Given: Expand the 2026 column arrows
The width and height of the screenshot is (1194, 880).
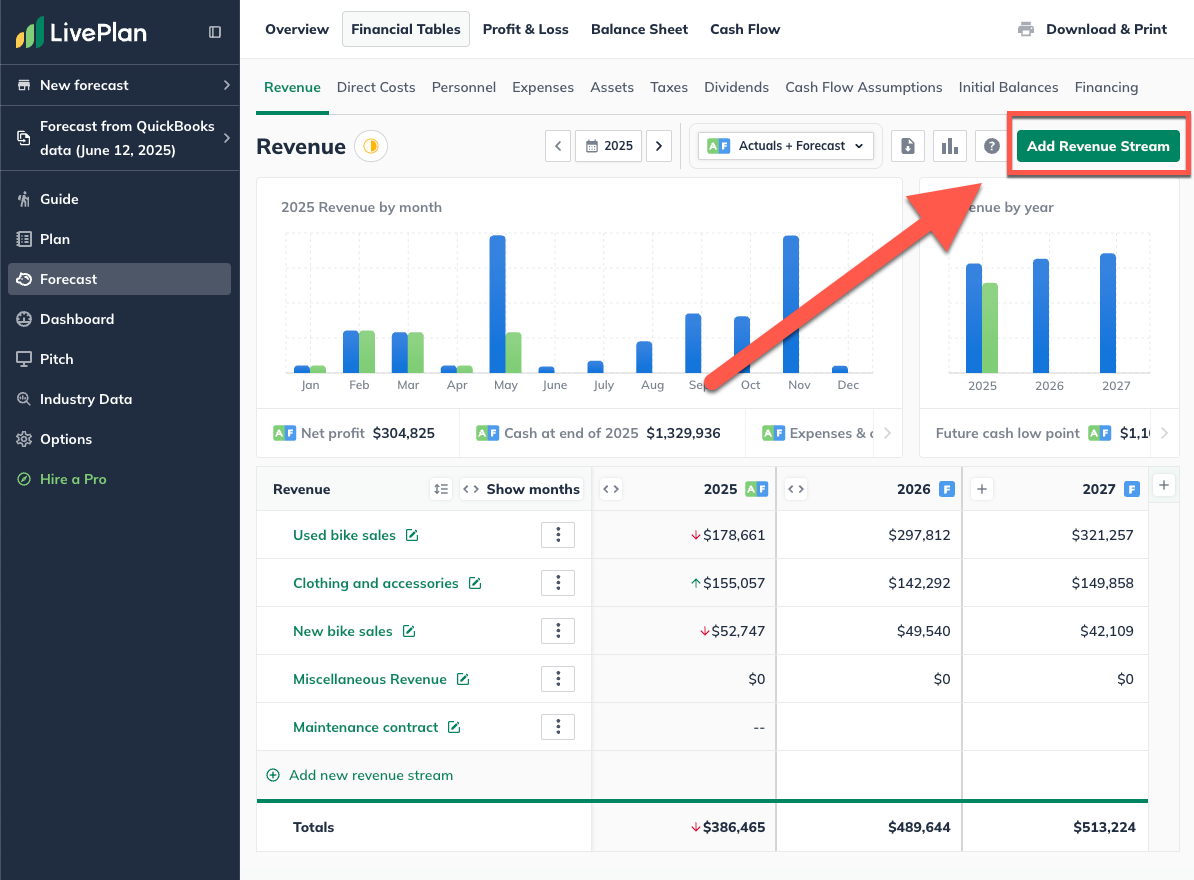Looking at the screenshot, I should [x=796, y=489].
